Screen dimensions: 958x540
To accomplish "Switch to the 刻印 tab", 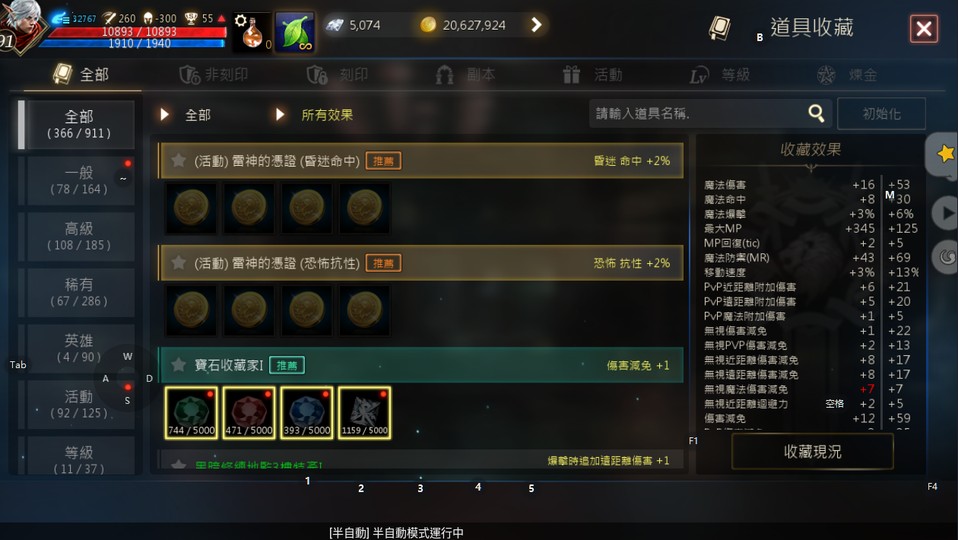I will pos(338,75).
